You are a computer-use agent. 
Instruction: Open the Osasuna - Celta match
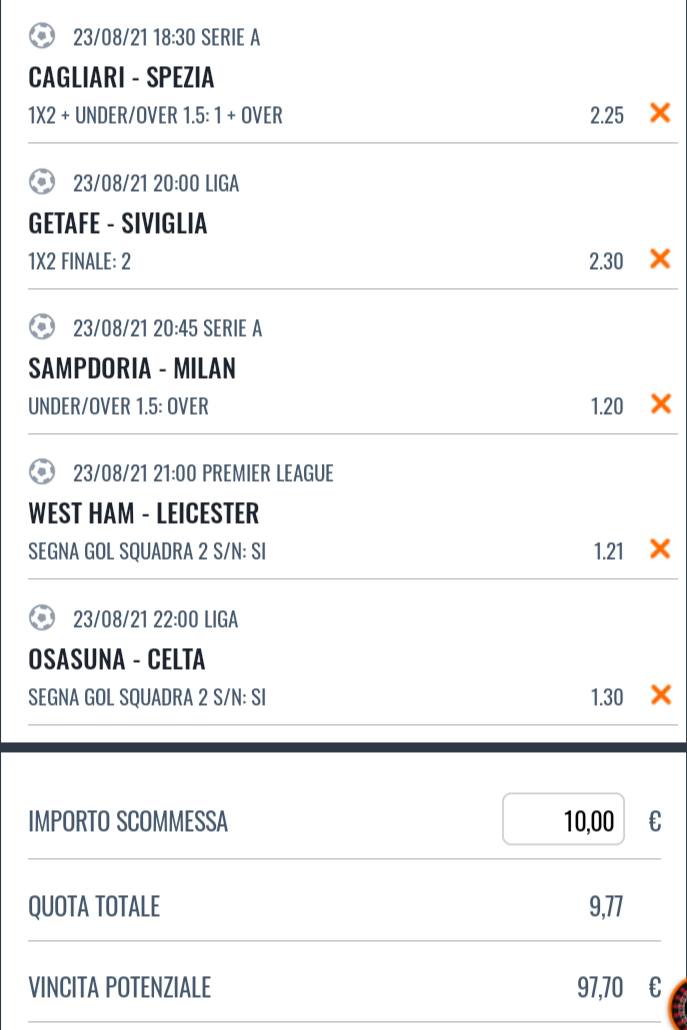pyautogui.click(x=117, y=660)
